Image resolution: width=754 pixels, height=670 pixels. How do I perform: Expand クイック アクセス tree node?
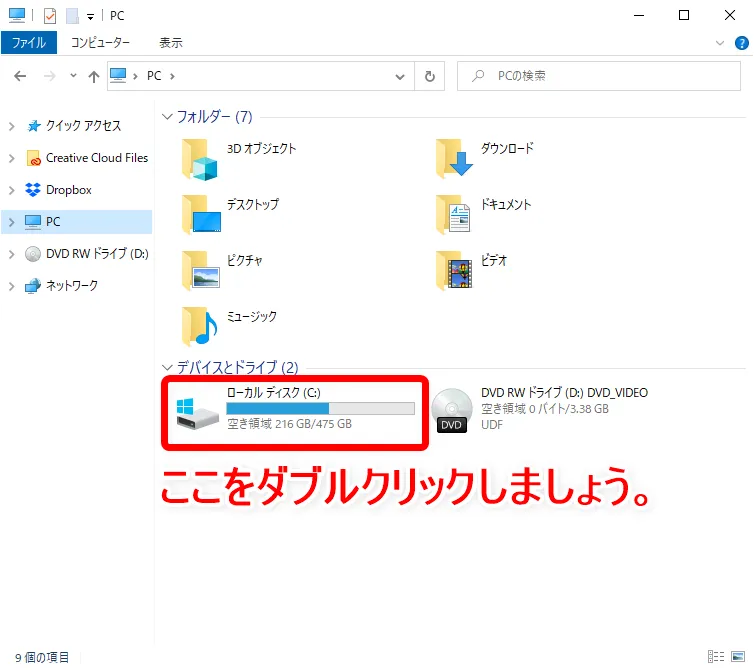click(12, 126)
